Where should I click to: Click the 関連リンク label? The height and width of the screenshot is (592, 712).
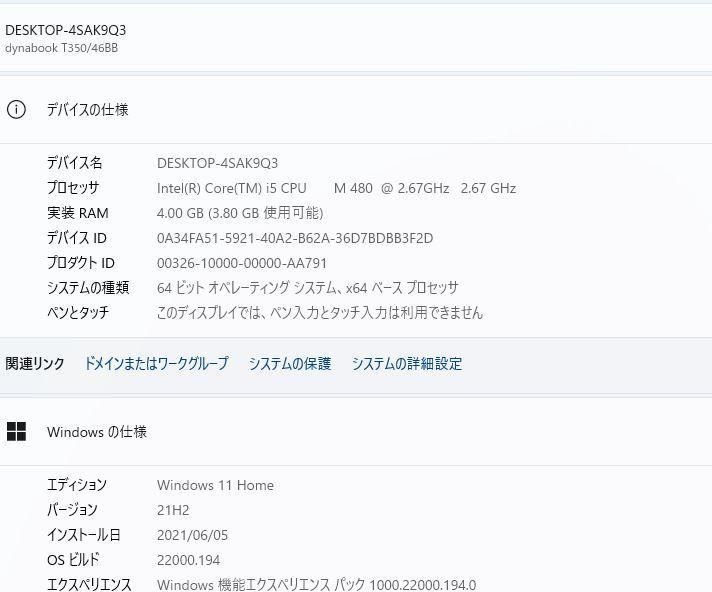pyautogui.click(x=35, y=363)
